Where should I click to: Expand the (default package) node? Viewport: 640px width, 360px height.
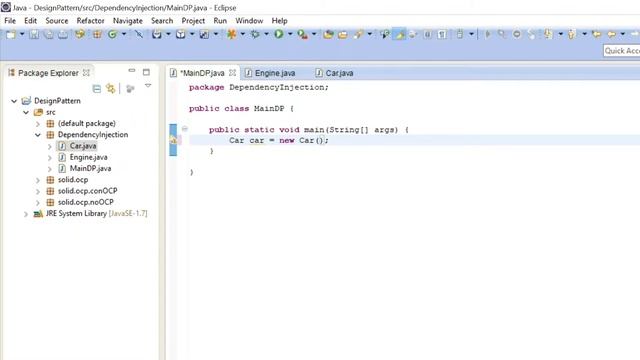coord(38,124)
